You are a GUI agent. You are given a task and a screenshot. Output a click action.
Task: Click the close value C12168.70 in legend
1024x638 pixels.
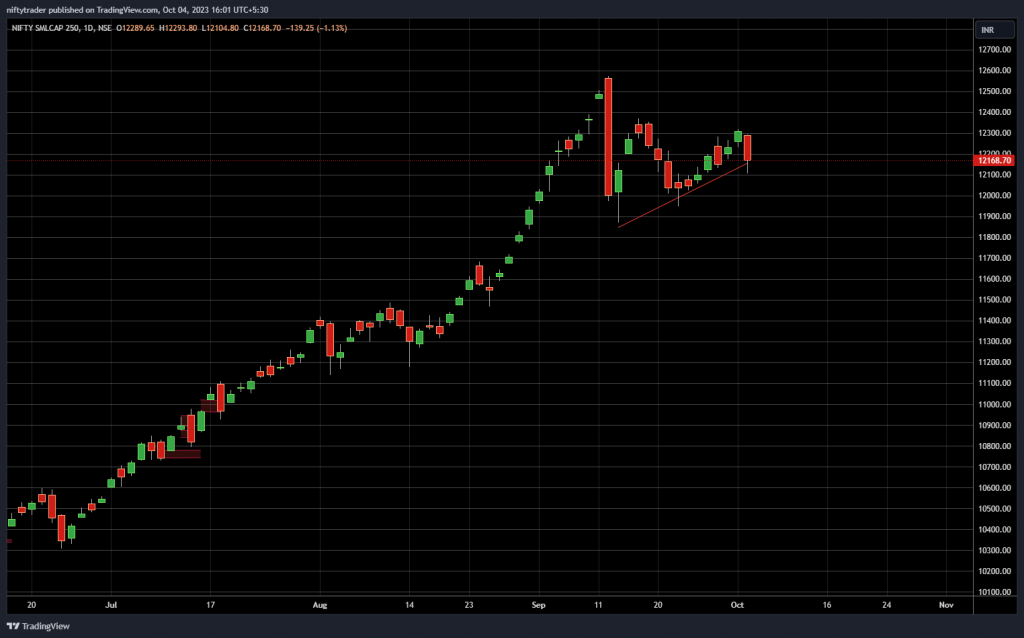(x=263, y=28)
